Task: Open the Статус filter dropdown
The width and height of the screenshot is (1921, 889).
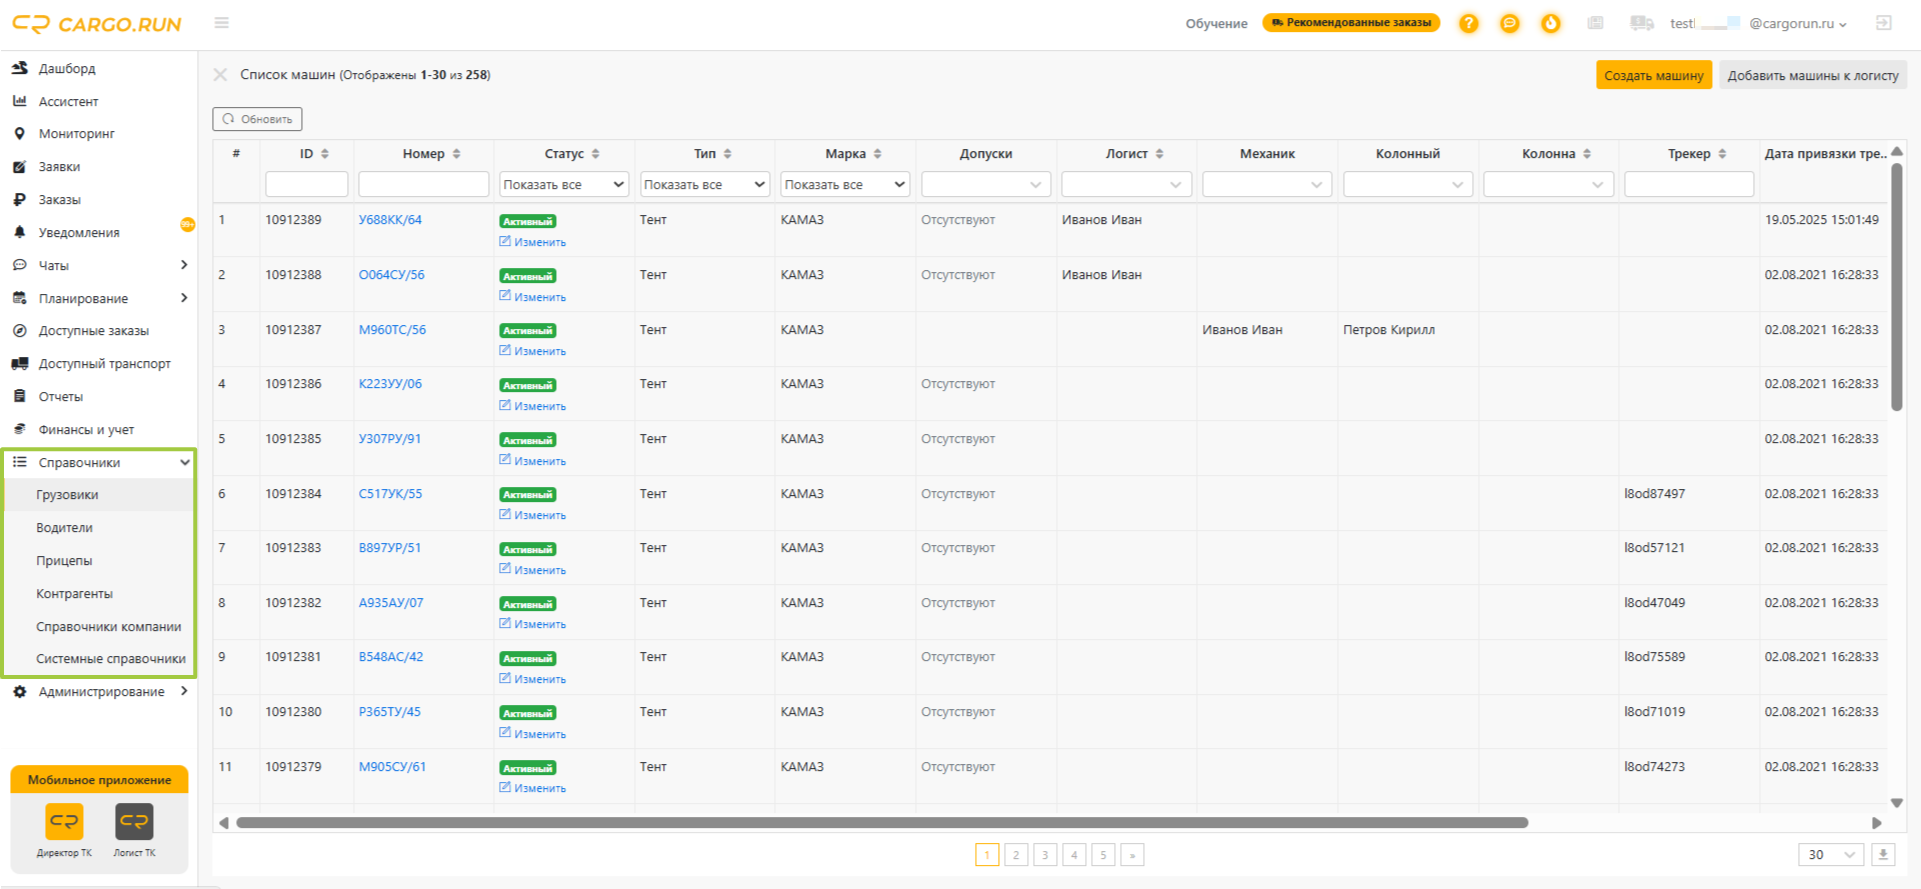Action: 564,185
